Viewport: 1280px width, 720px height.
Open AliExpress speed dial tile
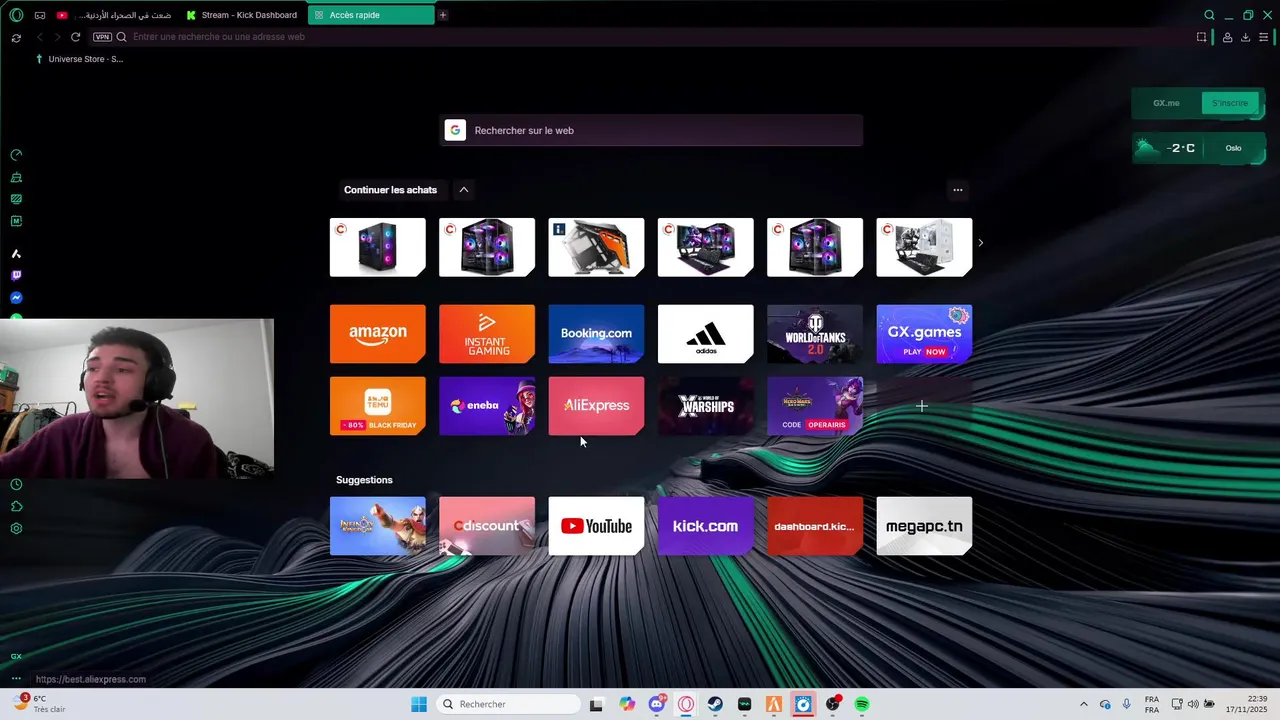coord(596,406)
